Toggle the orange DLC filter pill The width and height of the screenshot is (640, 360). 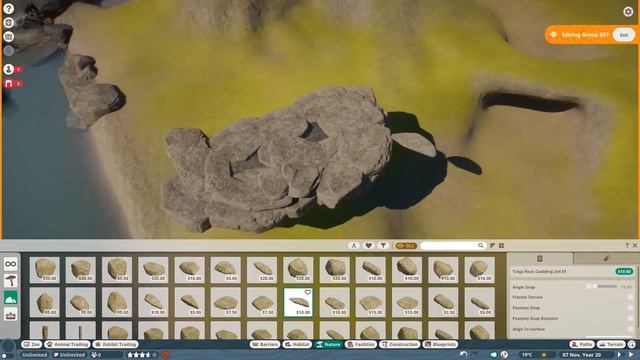406,245
